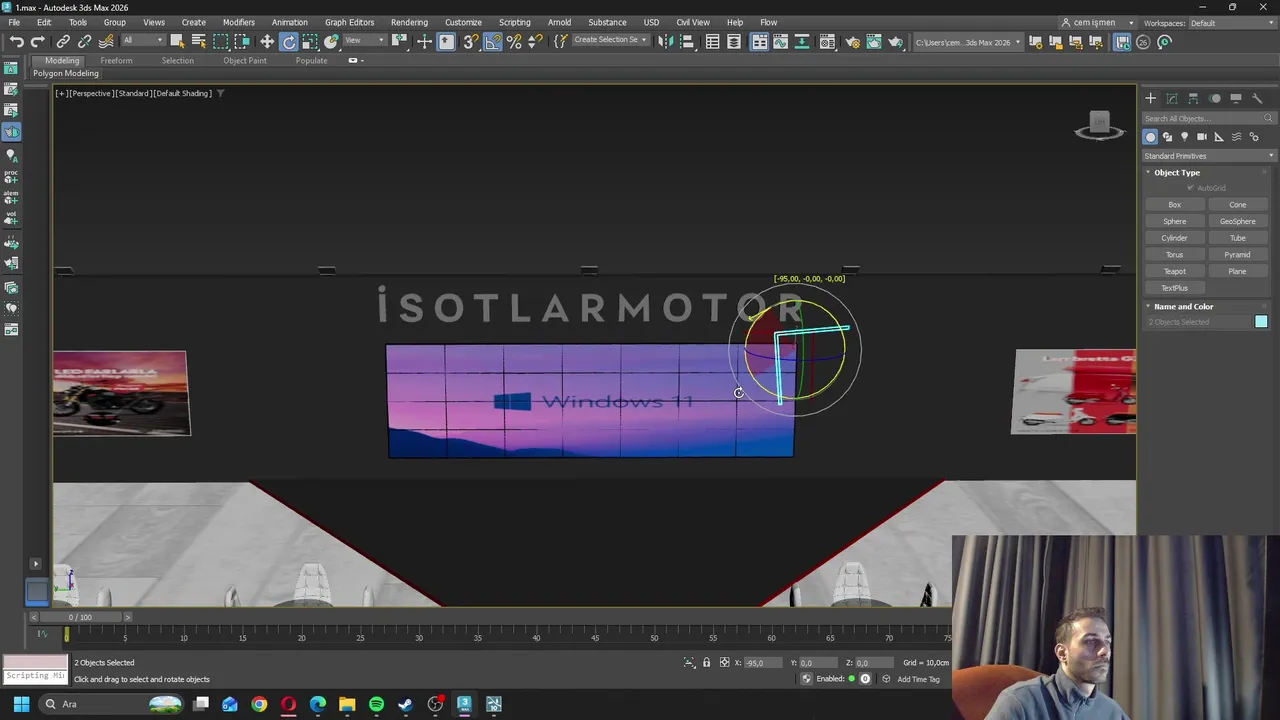Open the Create Selection Set dropdown

[609, 41]
